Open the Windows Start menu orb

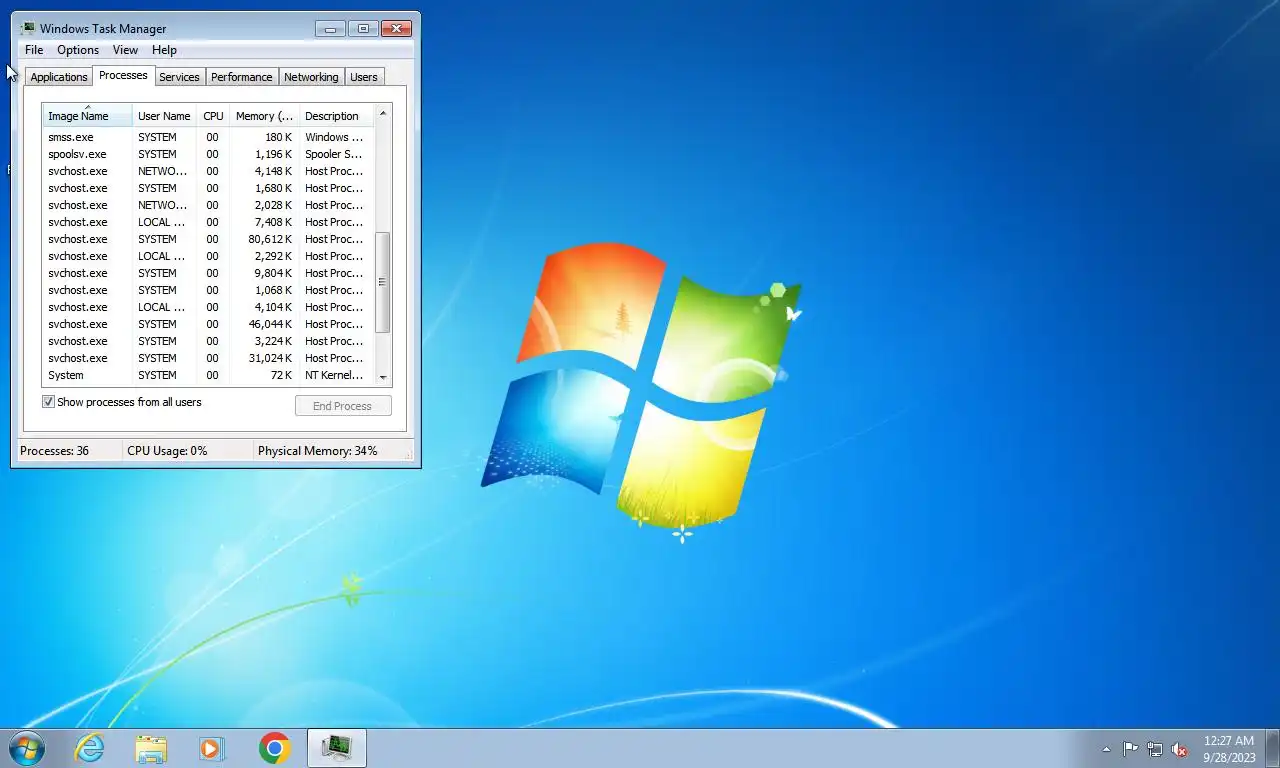tap(27, 748)
